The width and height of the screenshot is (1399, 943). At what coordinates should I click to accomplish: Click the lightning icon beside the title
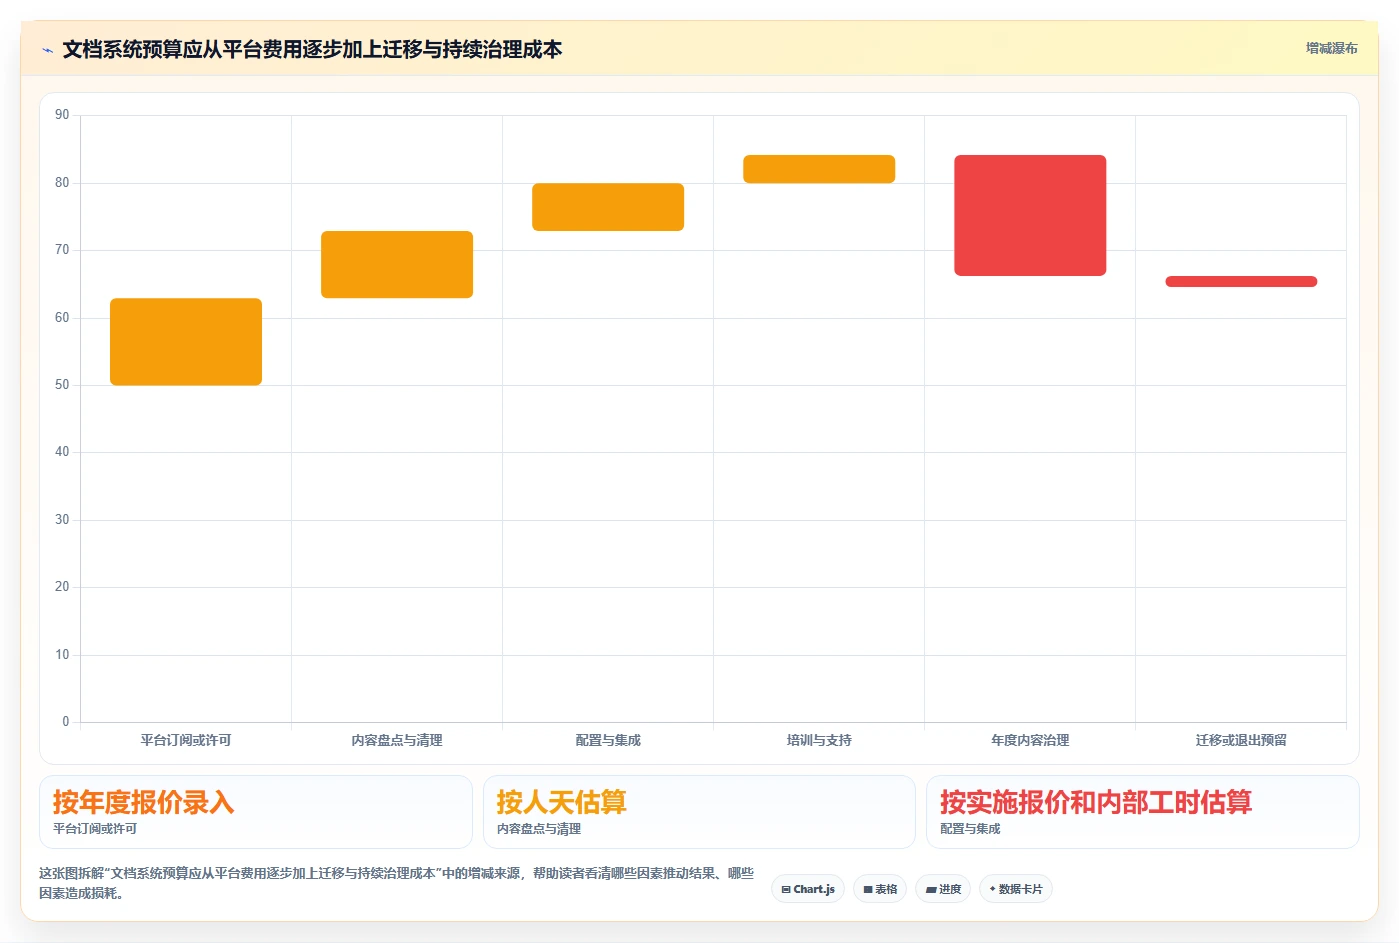pyautogui.click(x=47, y=50)
